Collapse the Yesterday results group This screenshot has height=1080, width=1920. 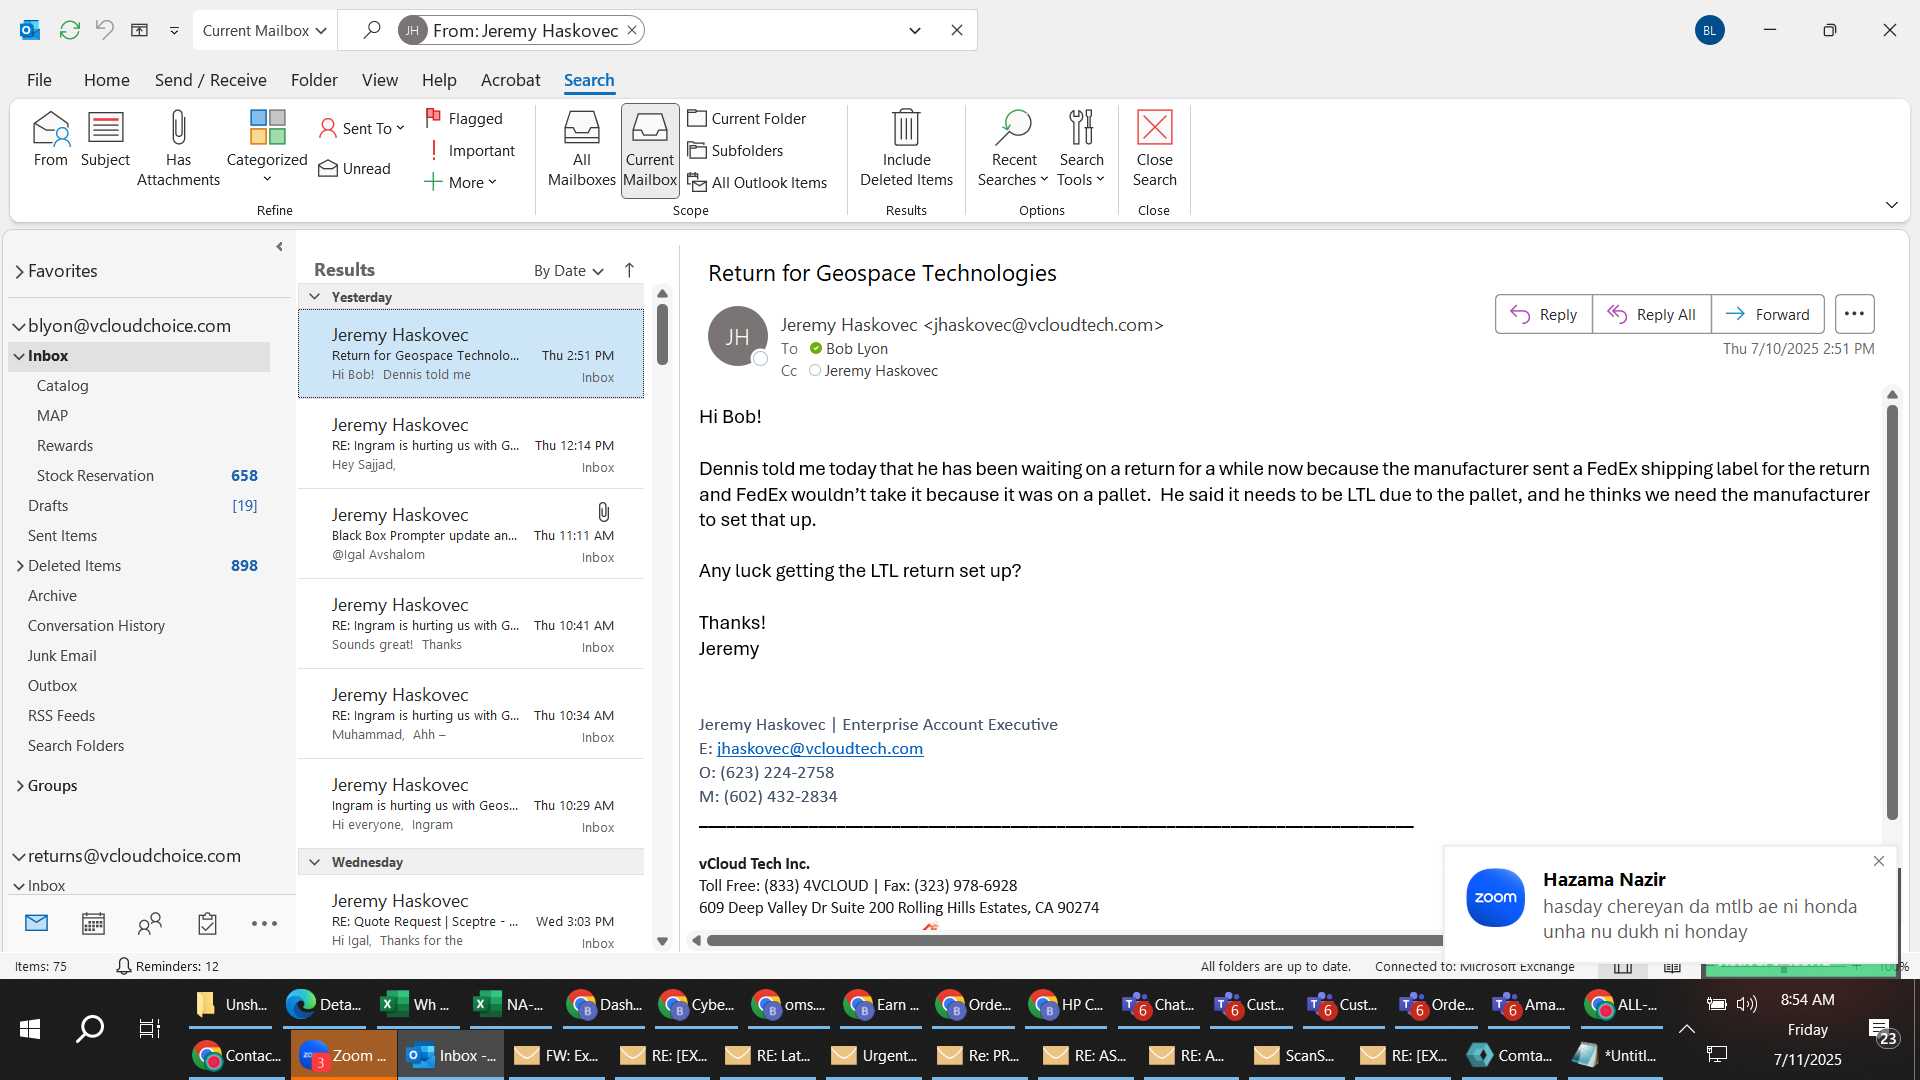pyautogui.click(x=314, y=297)
